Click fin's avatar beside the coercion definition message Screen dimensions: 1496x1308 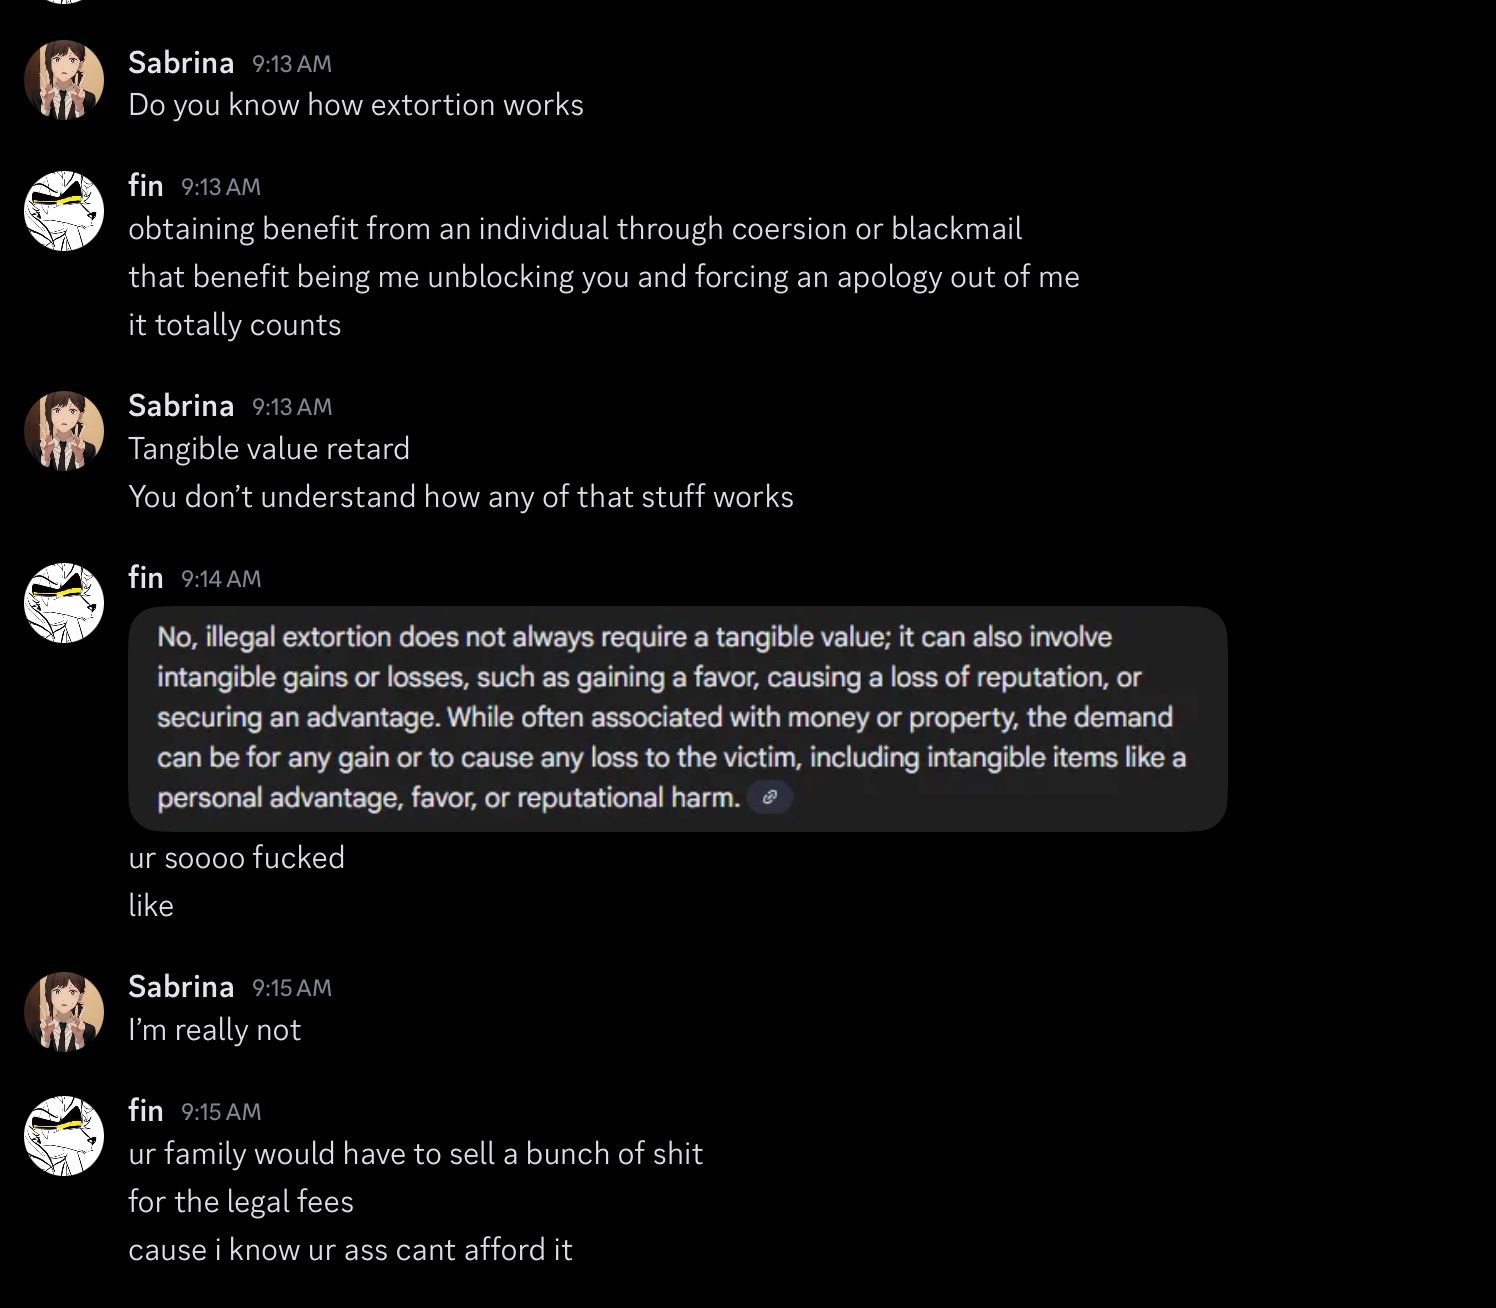pos(64,210)
